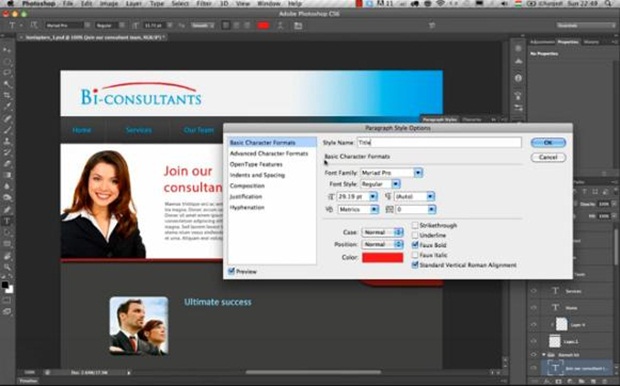The image size is (620, 386).
Task: Click the OK button in dialog
Action: 548,143
